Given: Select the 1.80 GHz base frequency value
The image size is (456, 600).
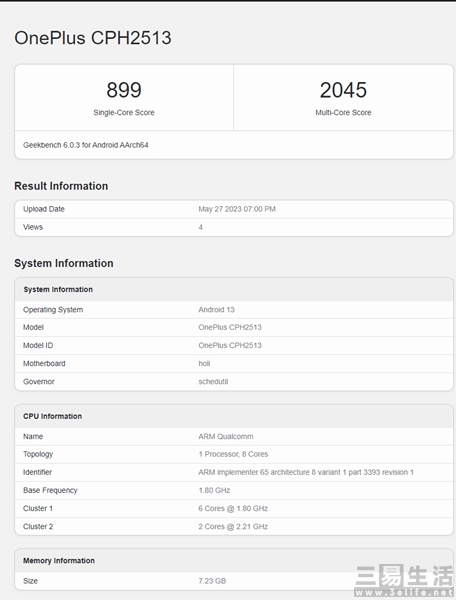Looking at the screenshot, I should [214, 490].
